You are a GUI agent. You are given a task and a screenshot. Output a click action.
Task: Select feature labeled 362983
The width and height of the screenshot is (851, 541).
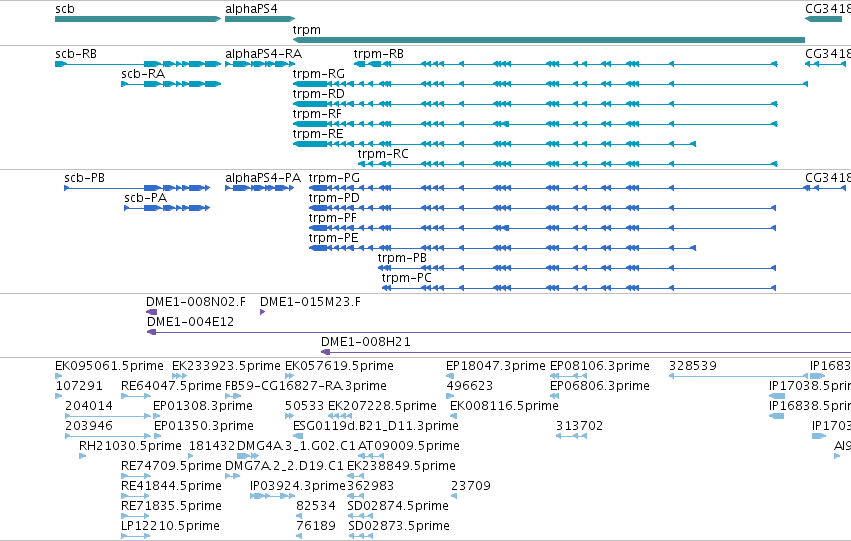point(371,486)
